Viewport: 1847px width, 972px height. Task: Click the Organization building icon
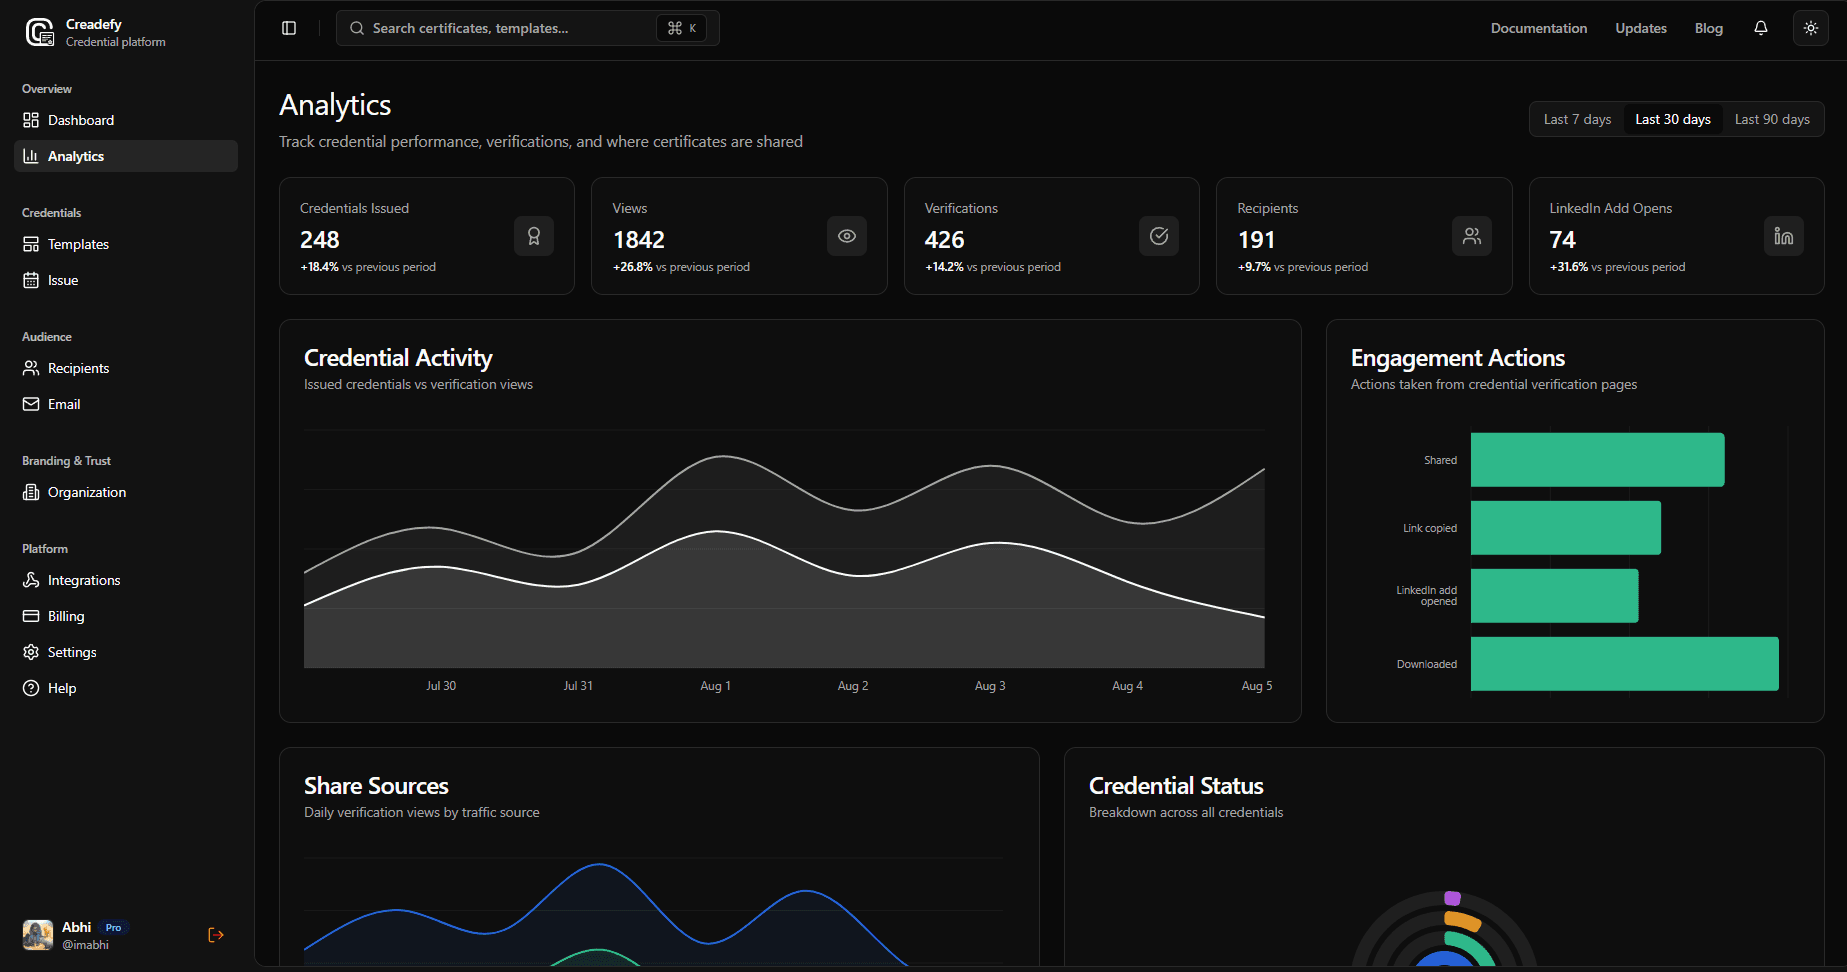[x=31, y=492]
